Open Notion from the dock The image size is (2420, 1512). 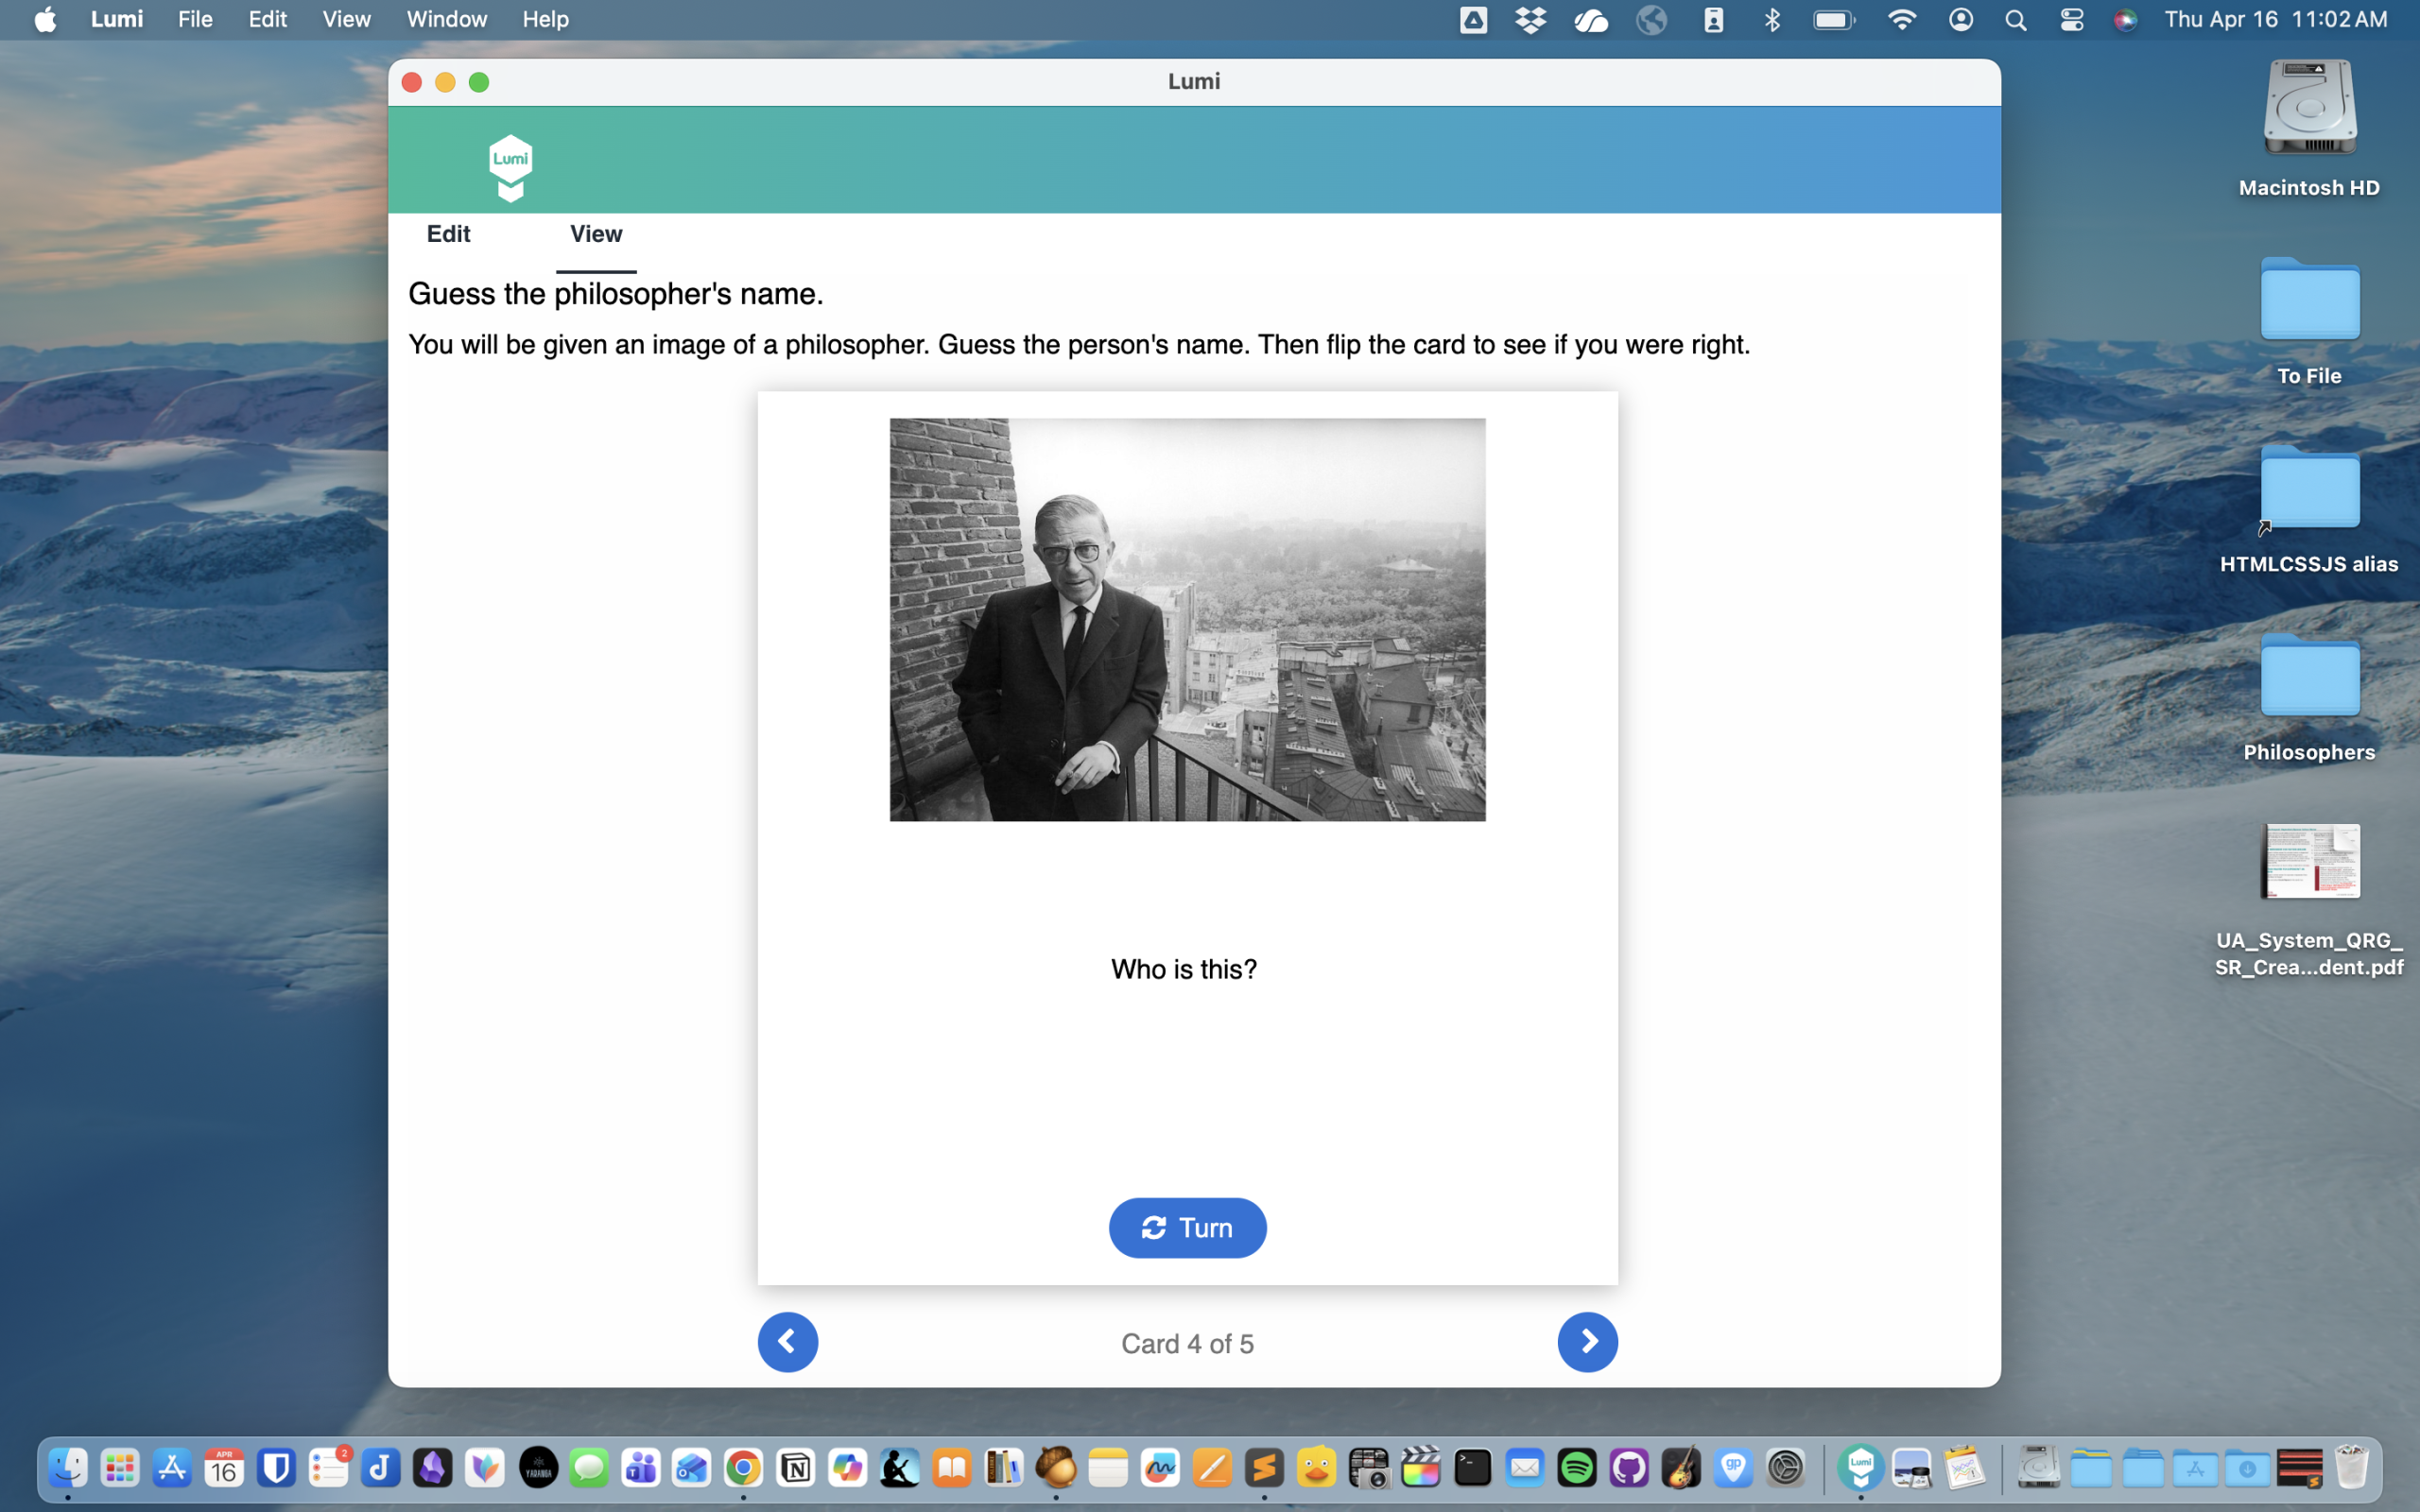[796, 1467]
